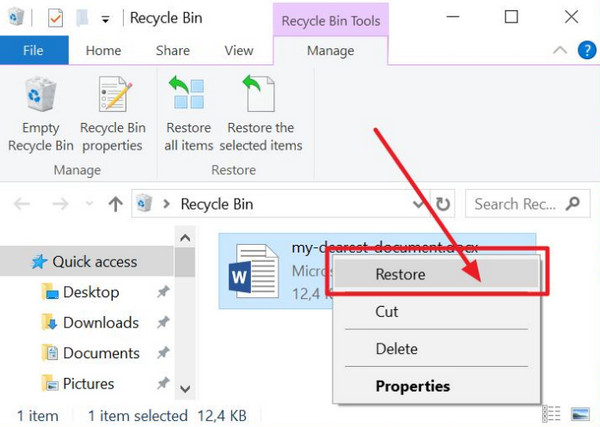The height and width of the screenshot is (427, 600).
Task: Go back with the Back arrow
Action: point(22,204)
